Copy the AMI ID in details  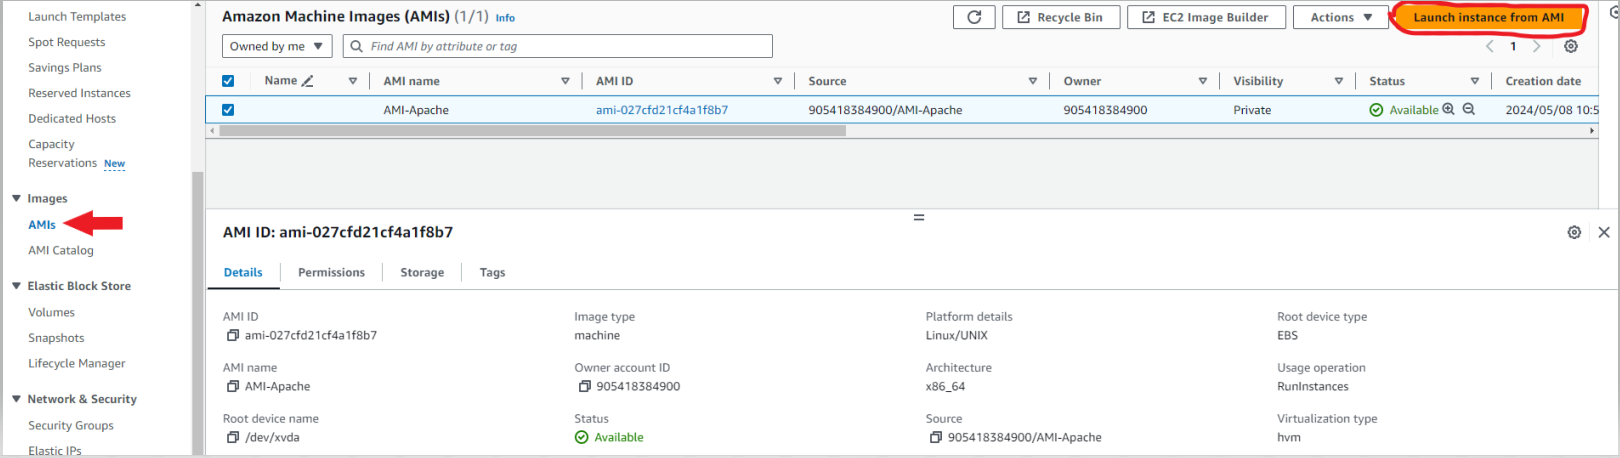233,336
